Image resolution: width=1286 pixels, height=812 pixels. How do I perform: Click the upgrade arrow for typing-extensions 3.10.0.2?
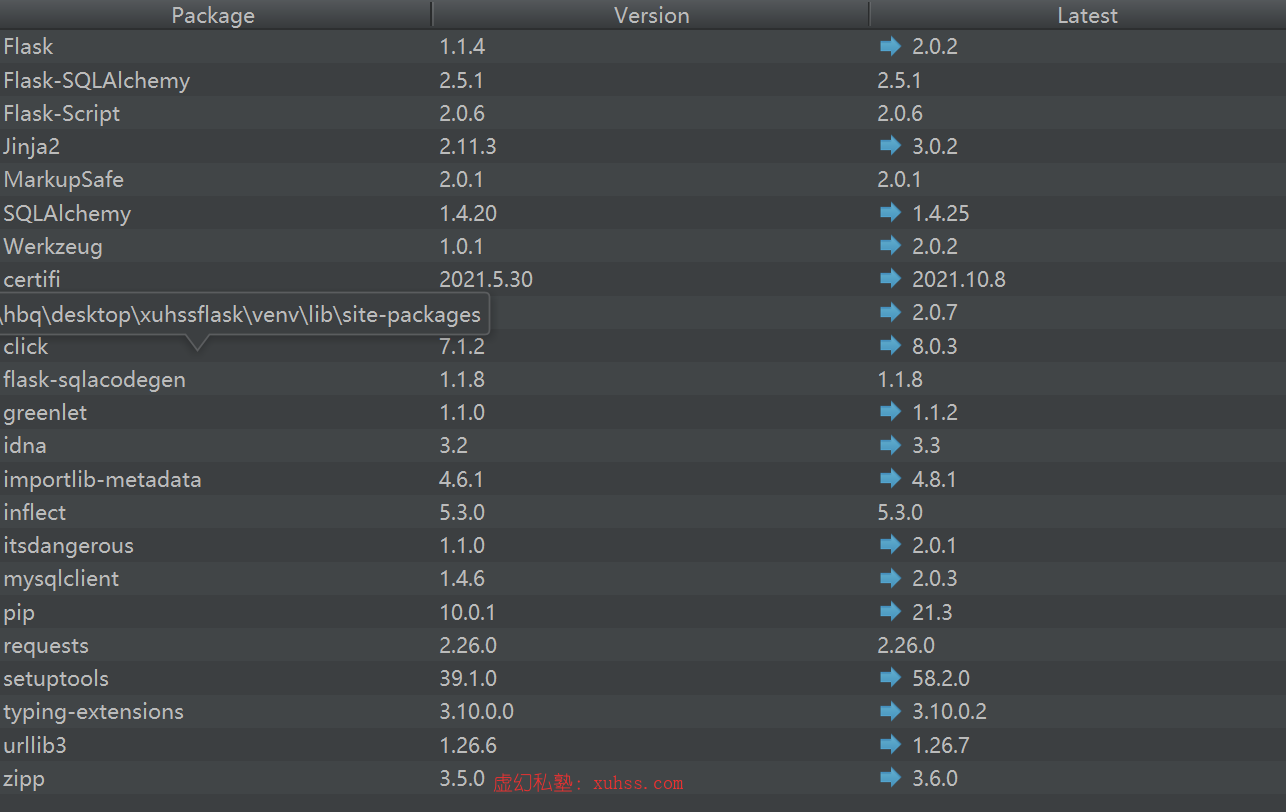[890, 711]
